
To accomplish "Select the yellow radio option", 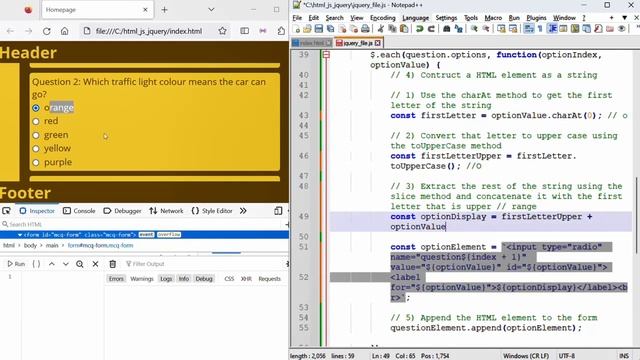I will (36, 149).
